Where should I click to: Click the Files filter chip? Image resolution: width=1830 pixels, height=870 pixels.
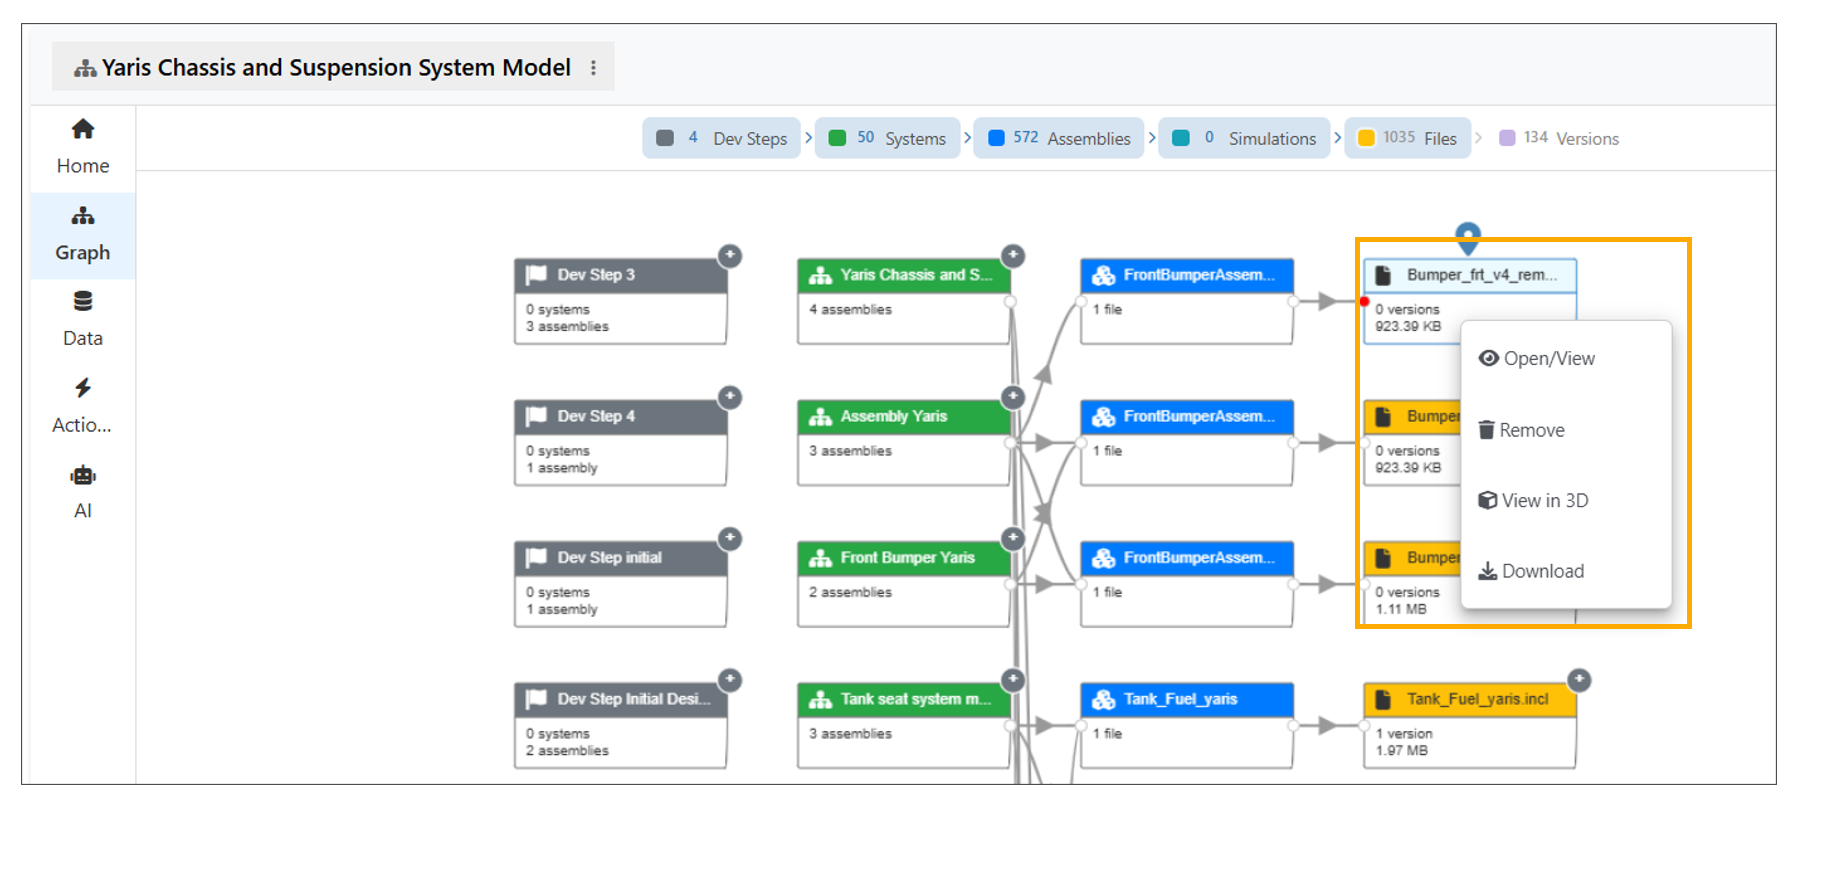tap(1407, 138)
